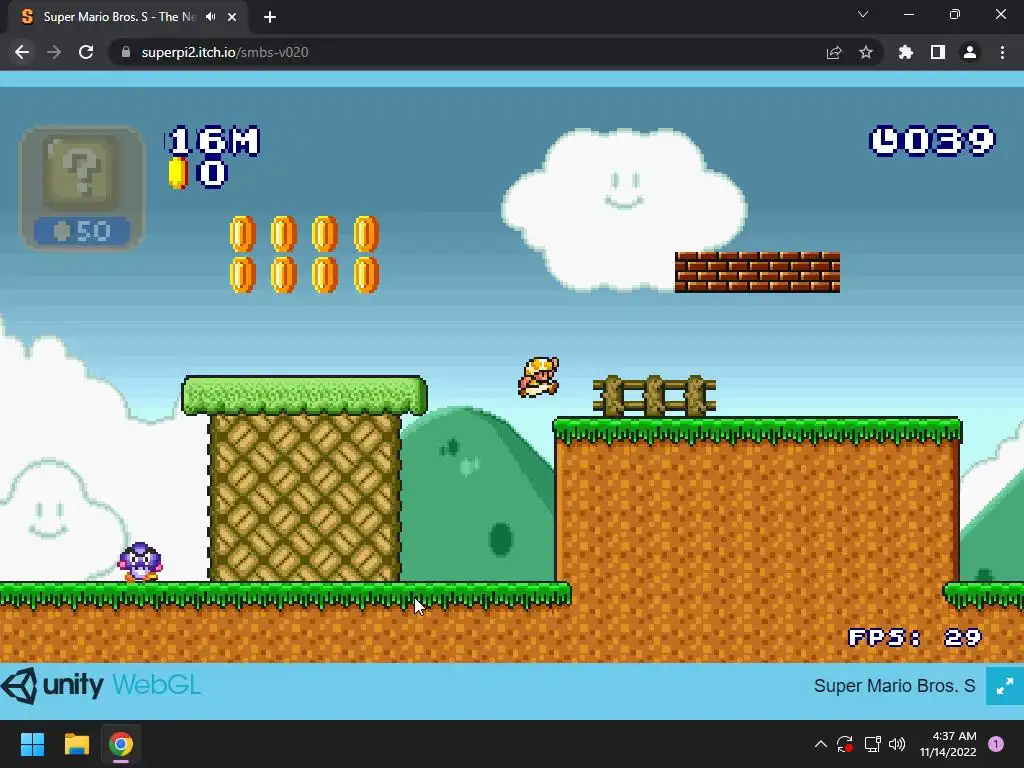Click the purple enemy on the ground
The width and height of the screenshot is (1024, 768).
pyautogui.click(x=140, y=562)
